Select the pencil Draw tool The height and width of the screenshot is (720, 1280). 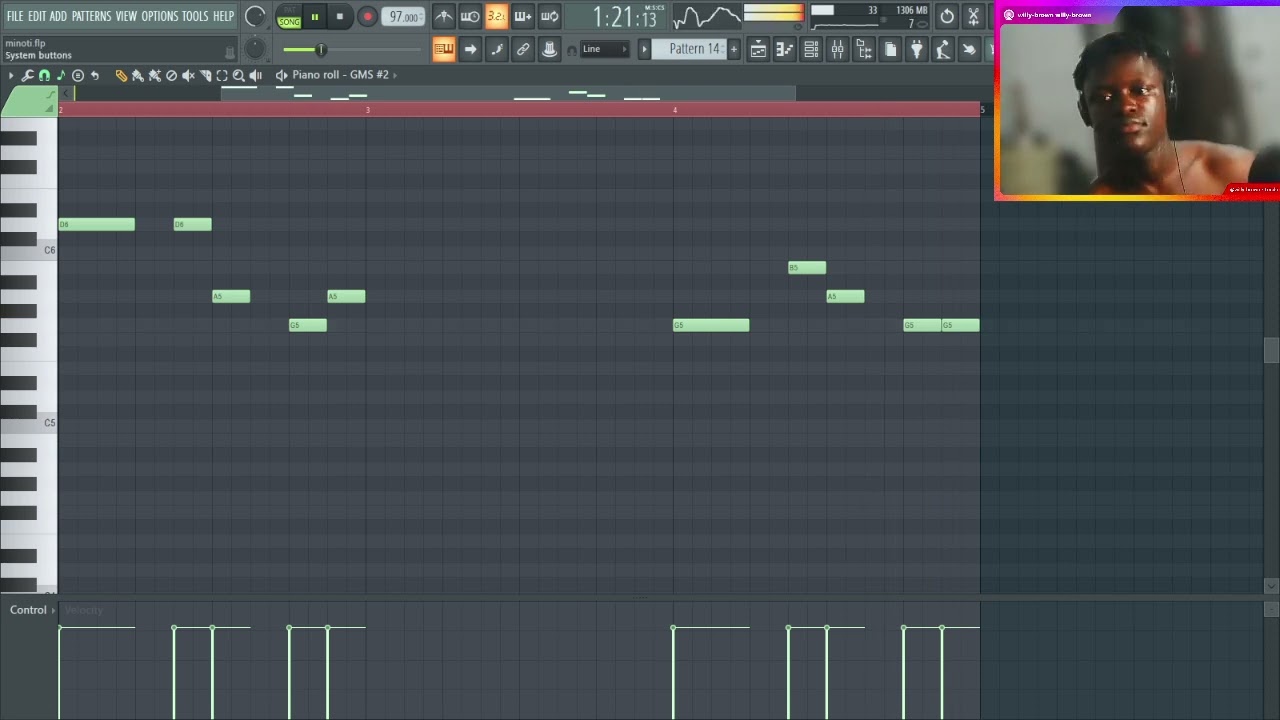(121, 76)
